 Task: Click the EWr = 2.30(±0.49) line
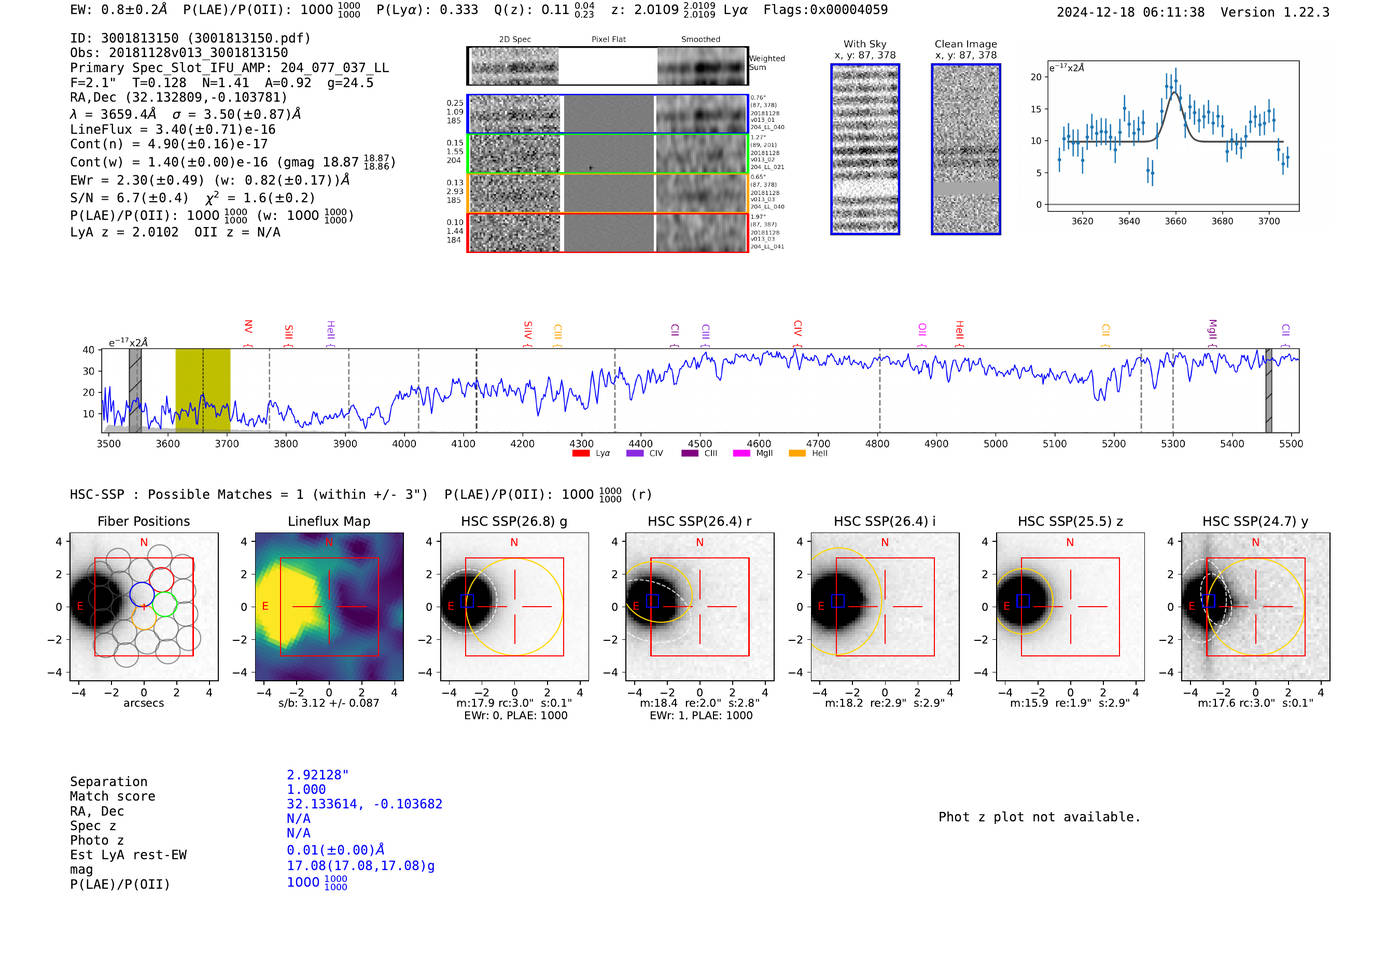coord(210,180)
